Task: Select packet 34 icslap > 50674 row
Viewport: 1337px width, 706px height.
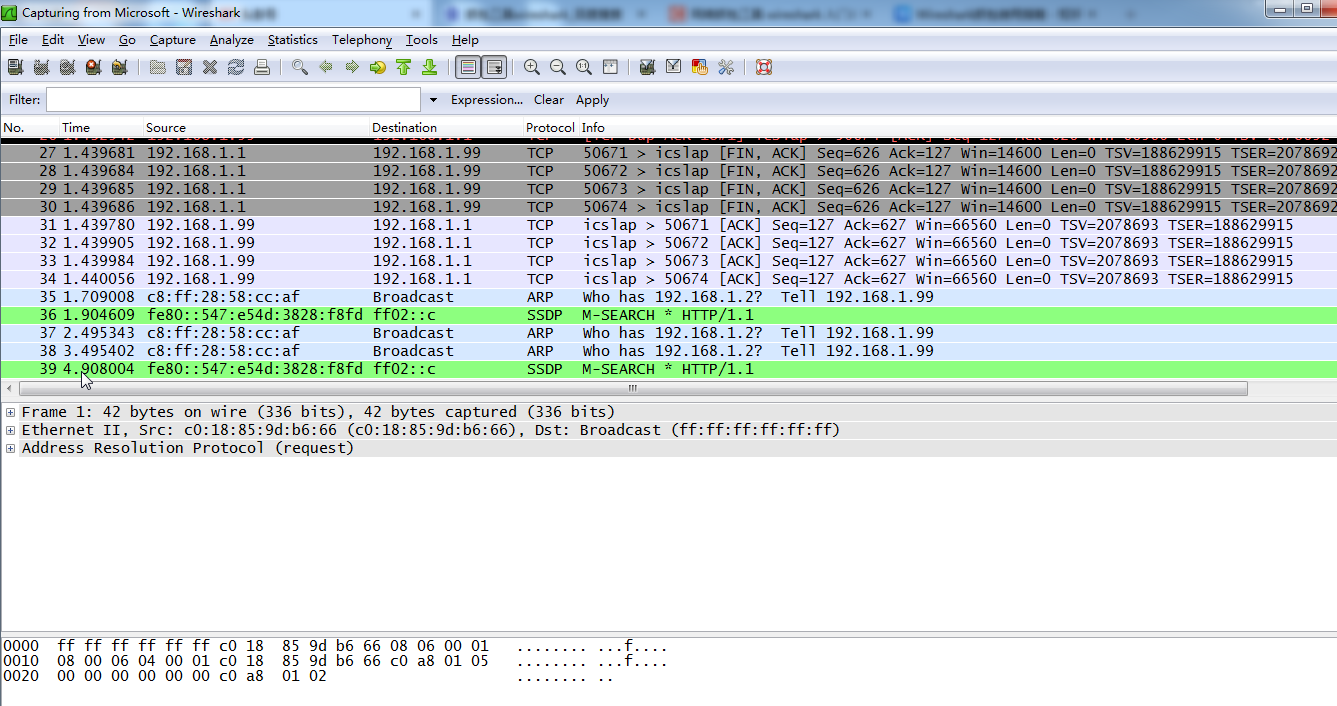Action: 668,279
